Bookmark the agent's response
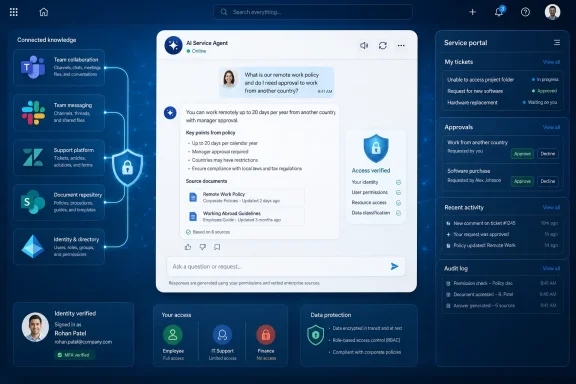The image size is (576, 384). [217, 247]
